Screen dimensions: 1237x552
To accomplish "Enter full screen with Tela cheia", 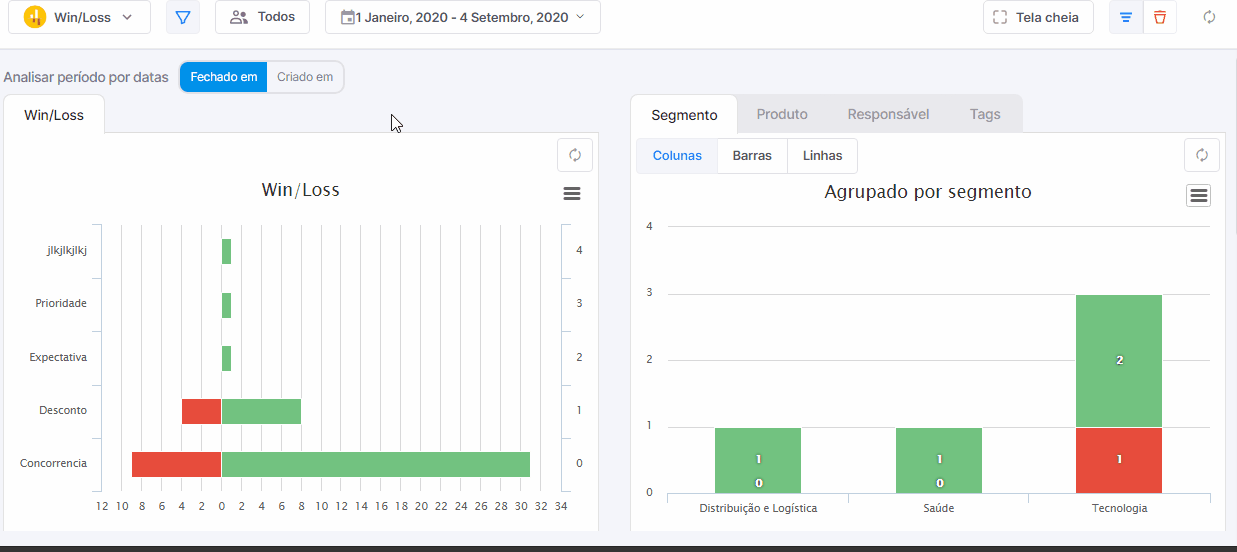I will click(1038, 17).
